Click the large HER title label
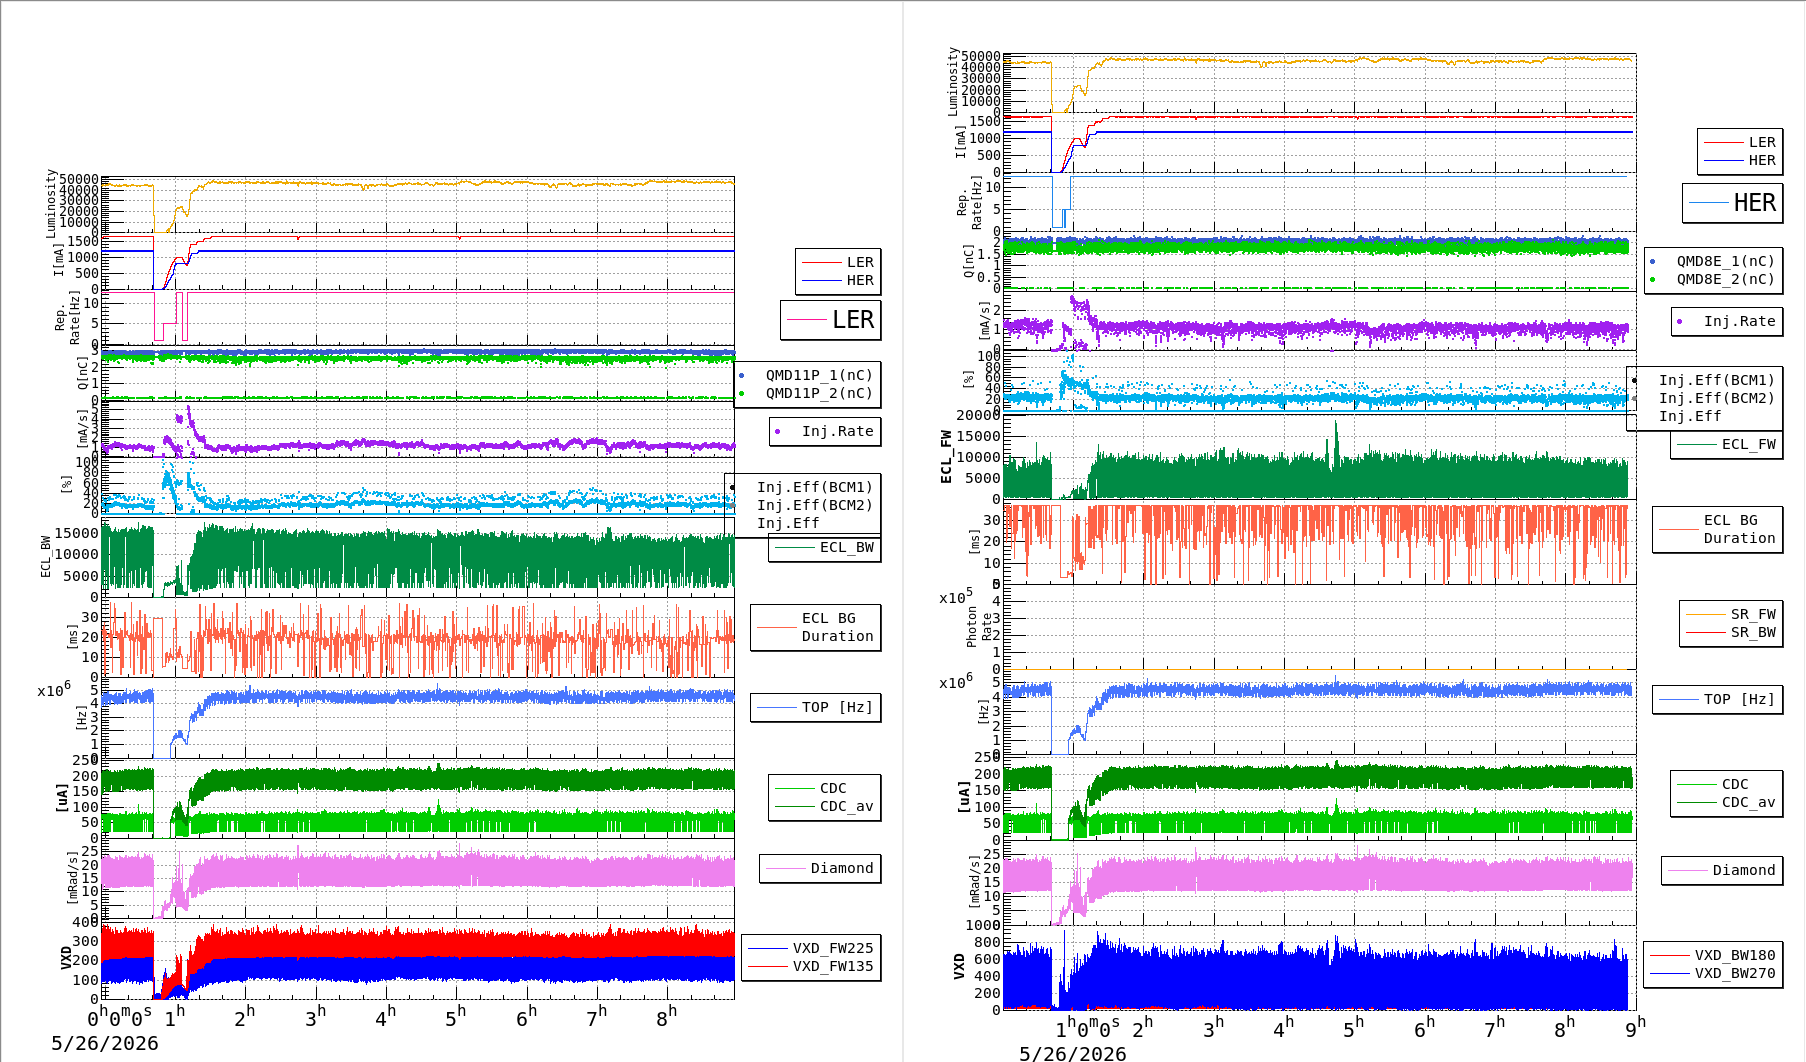 [1754, 203]
